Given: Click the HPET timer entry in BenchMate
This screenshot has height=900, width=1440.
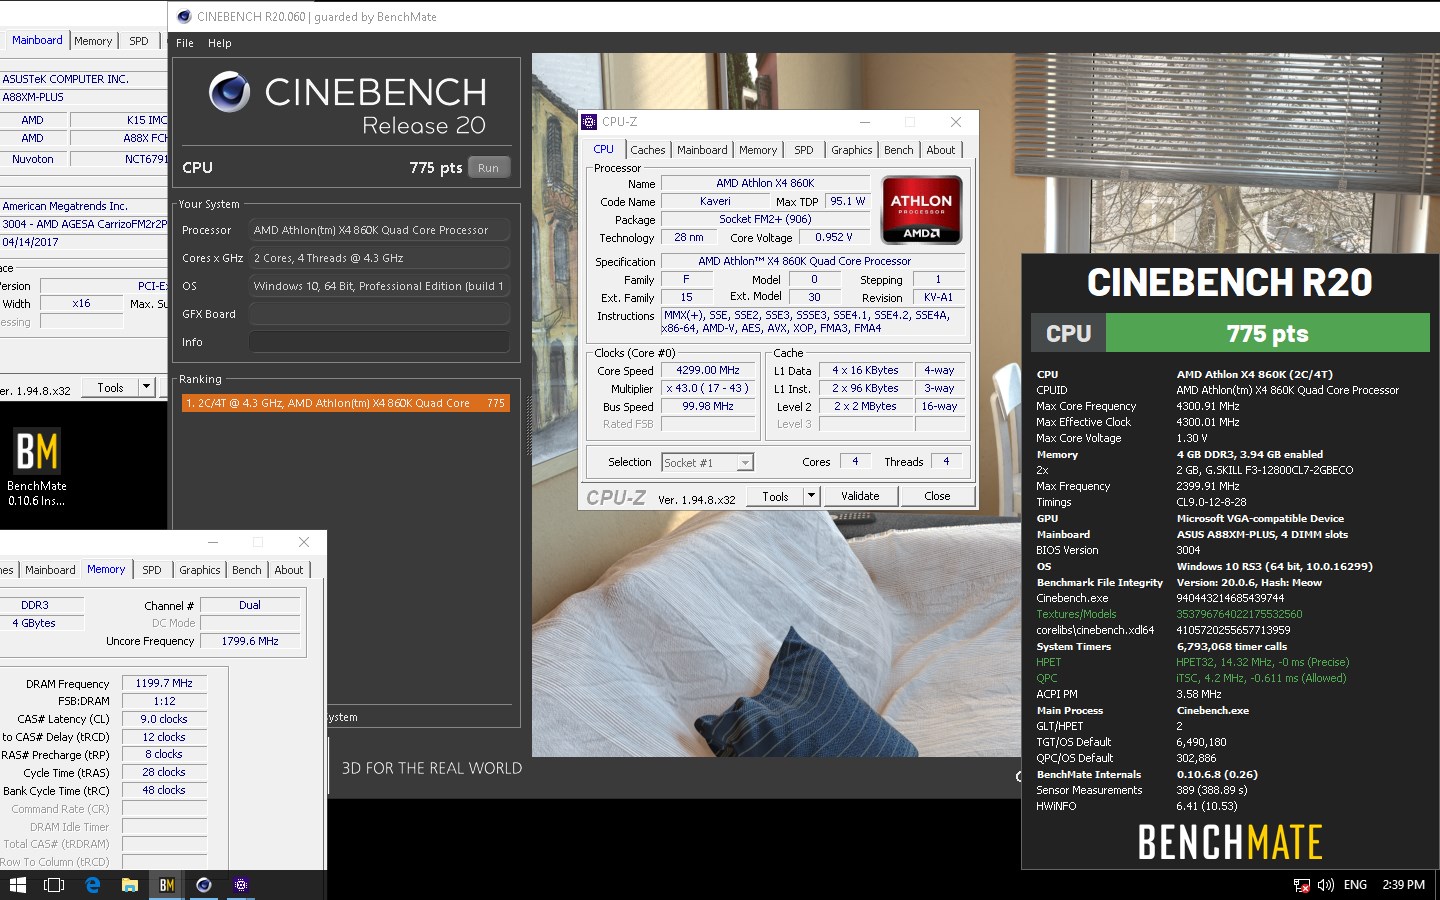Looking at the screenshot, I should pos(1192,662).
